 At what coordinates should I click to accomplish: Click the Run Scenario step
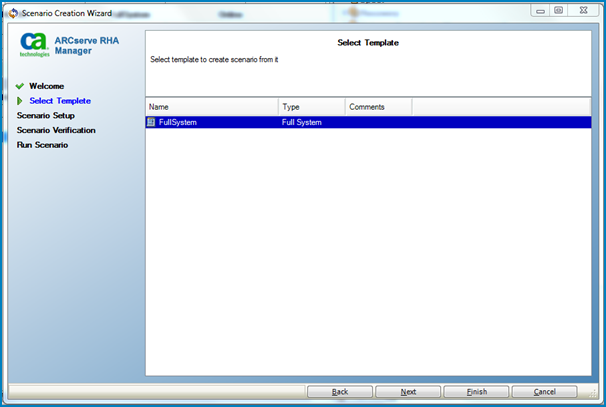tap(42, 145)
